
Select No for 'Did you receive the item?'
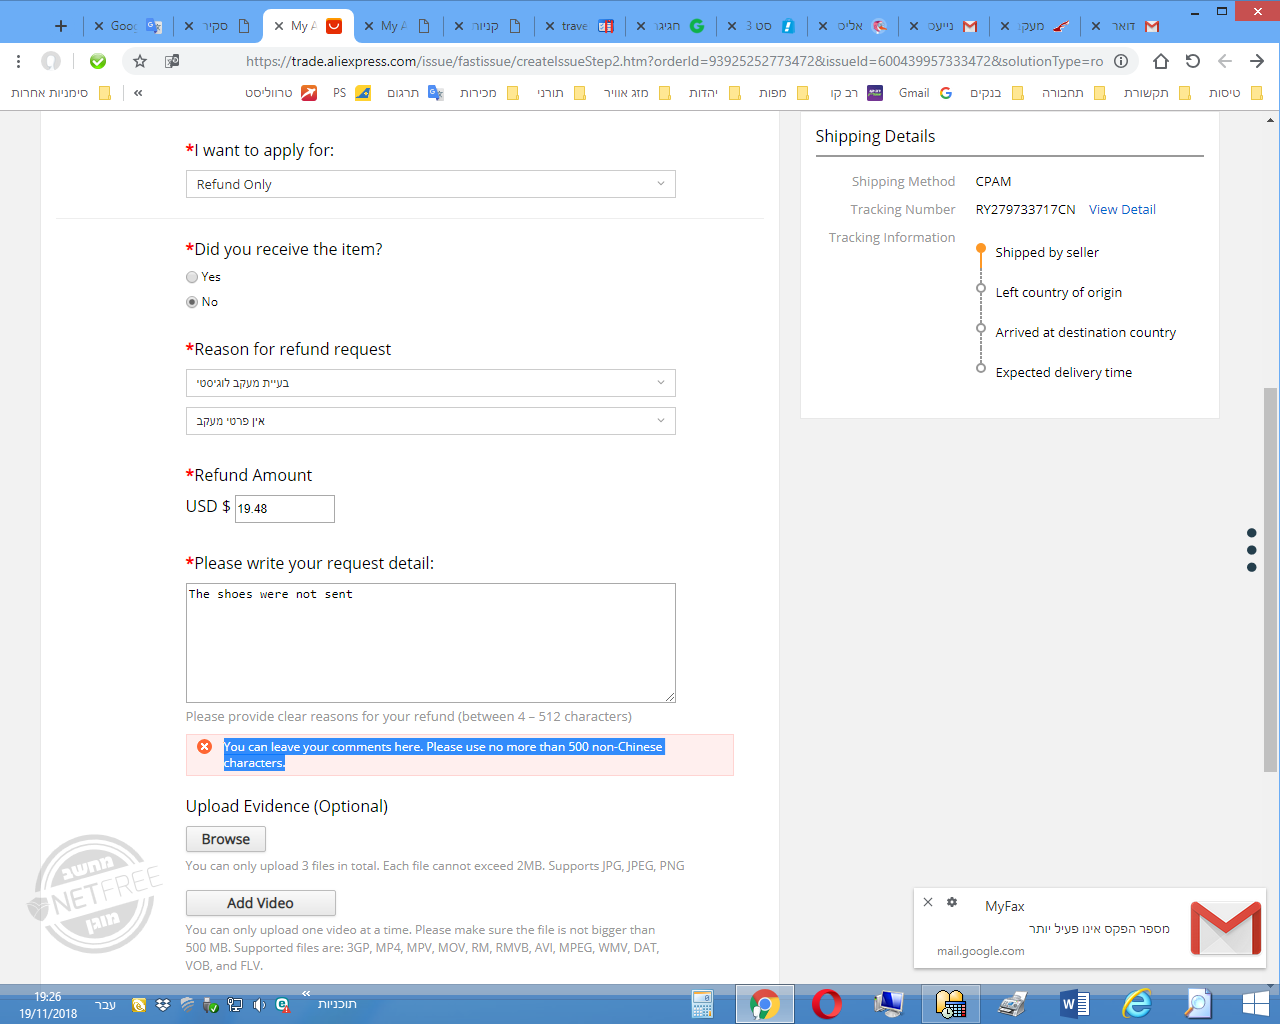(191, 301)
